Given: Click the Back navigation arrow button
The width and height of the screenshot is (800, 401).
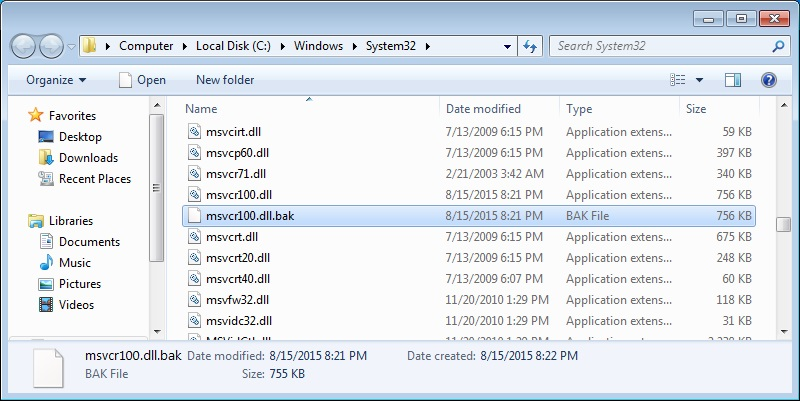Looking at the screenshot, I should click(24, 46).
